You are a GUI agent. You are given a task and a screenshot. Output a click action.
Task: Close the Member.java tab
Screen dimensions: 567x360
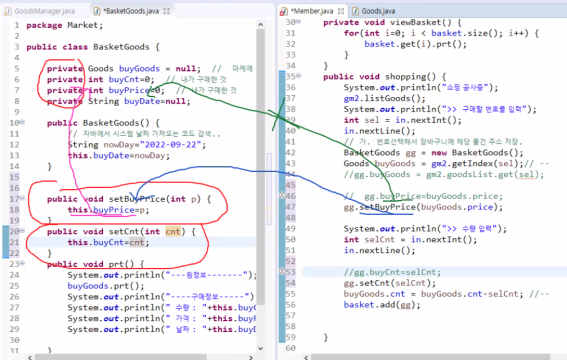click(x=341, y=11)
